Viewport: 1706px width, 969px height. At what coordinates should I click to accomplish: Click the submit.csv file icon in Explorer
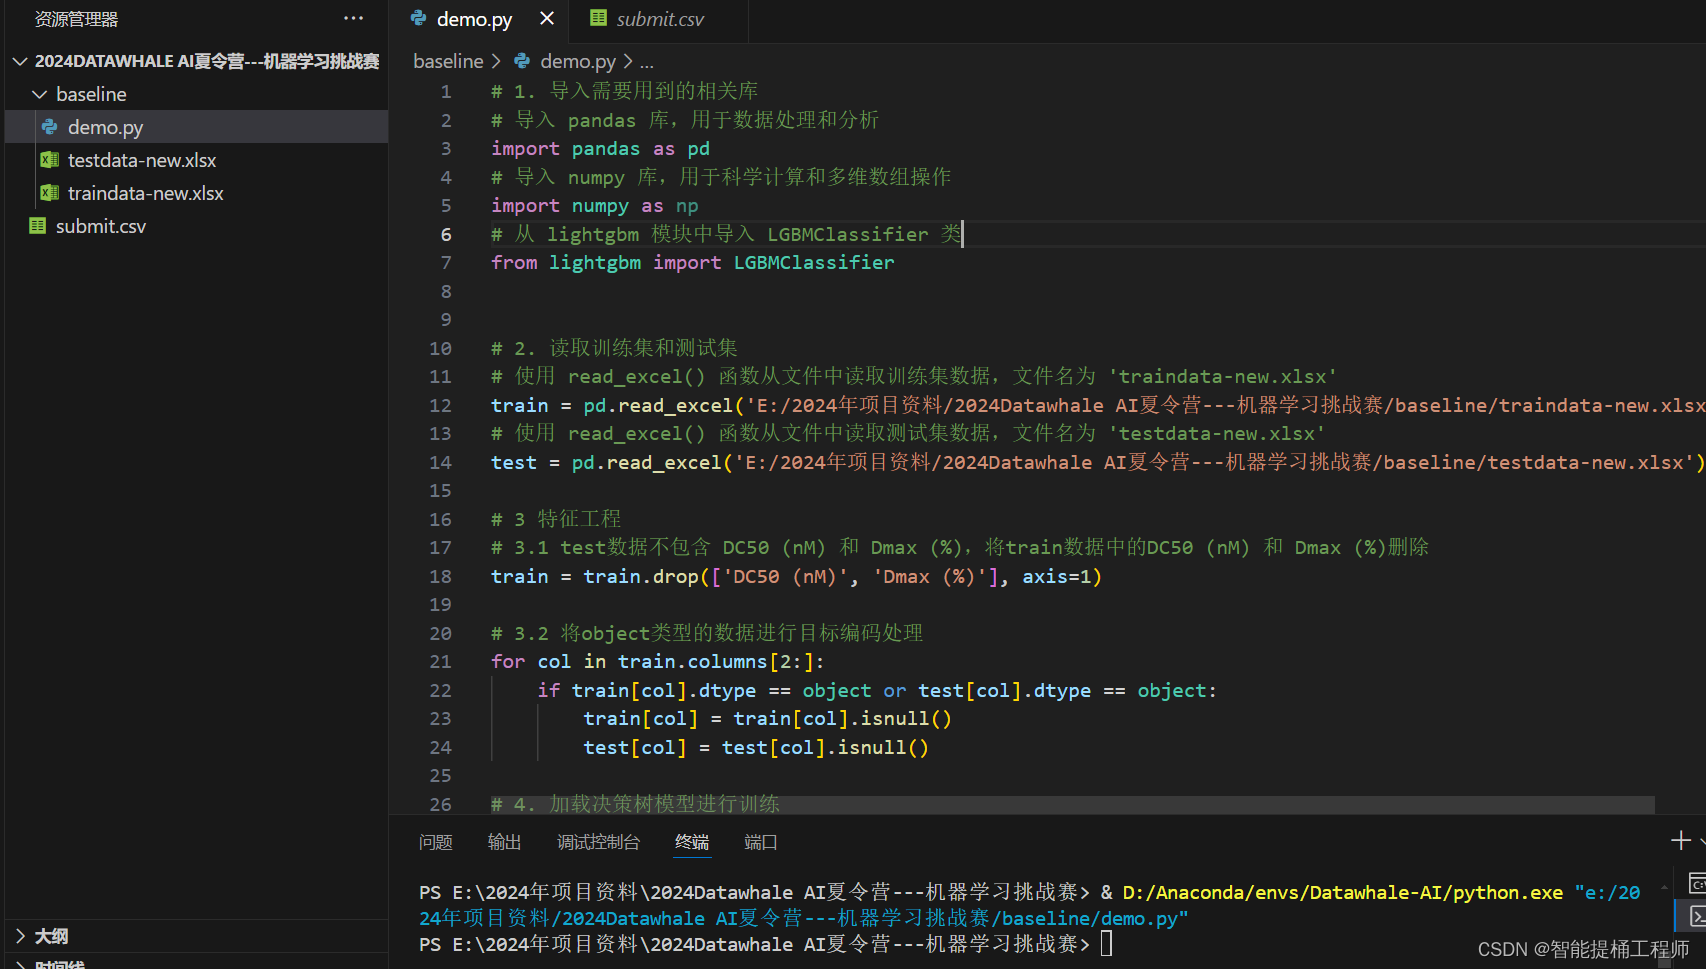38,226
